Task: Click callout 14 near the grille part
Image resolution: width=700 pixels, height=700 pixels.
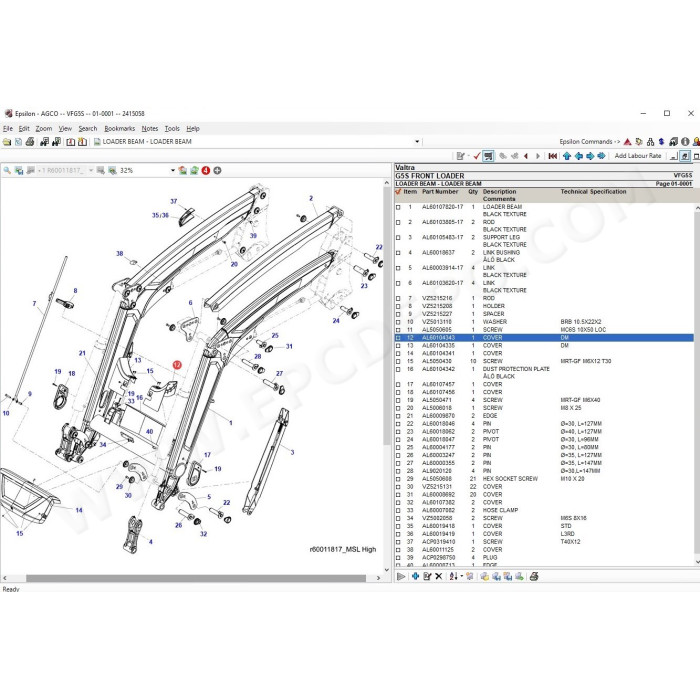Action: pyautogui.click(x=79, y=510)
